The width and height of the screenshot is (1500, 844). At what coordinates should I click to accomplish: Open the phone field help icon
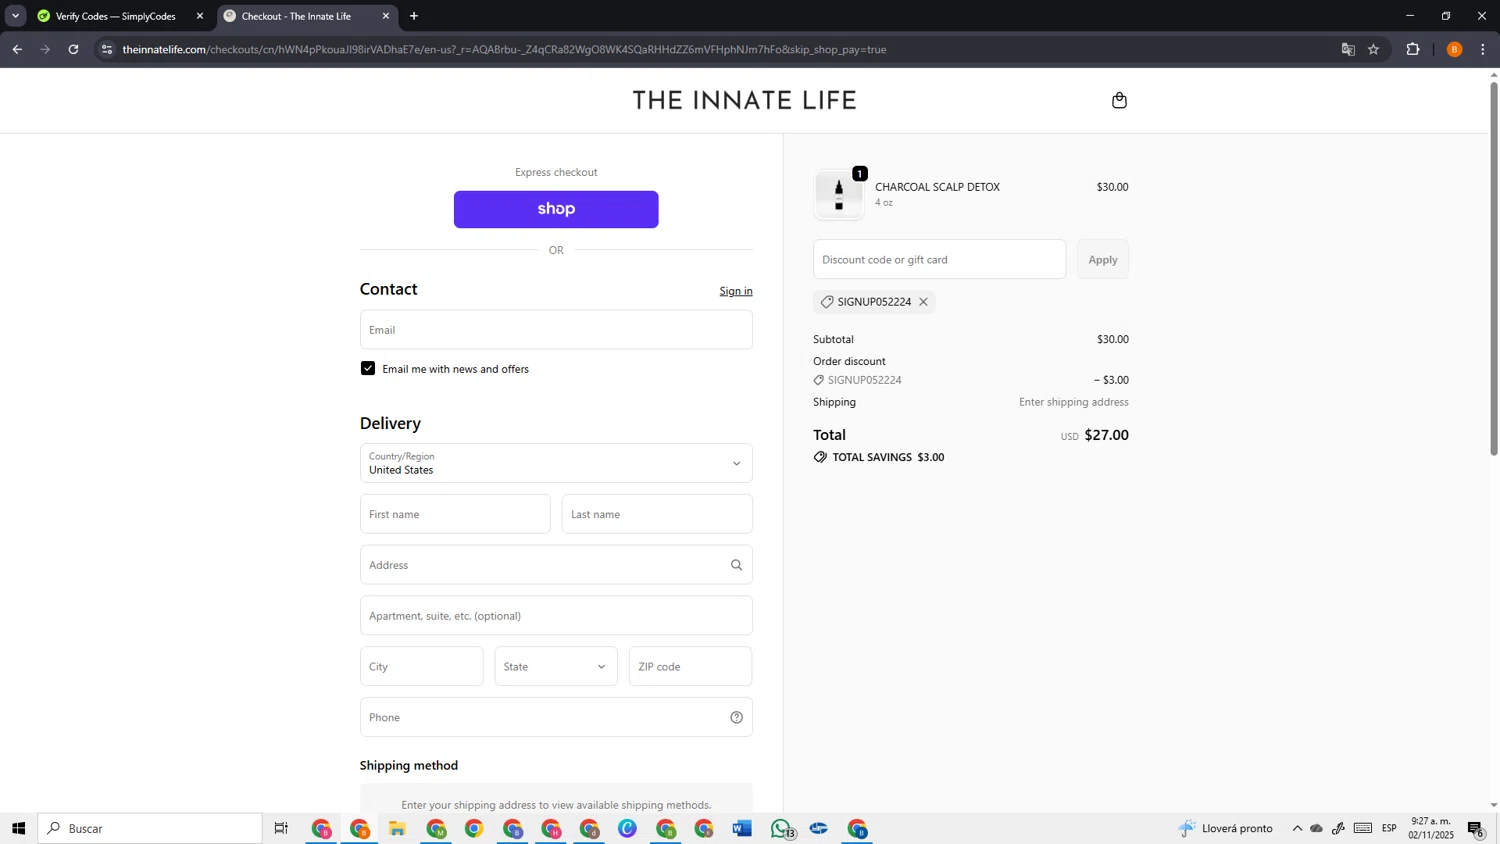pyautogui.click(x=737, y=717)
